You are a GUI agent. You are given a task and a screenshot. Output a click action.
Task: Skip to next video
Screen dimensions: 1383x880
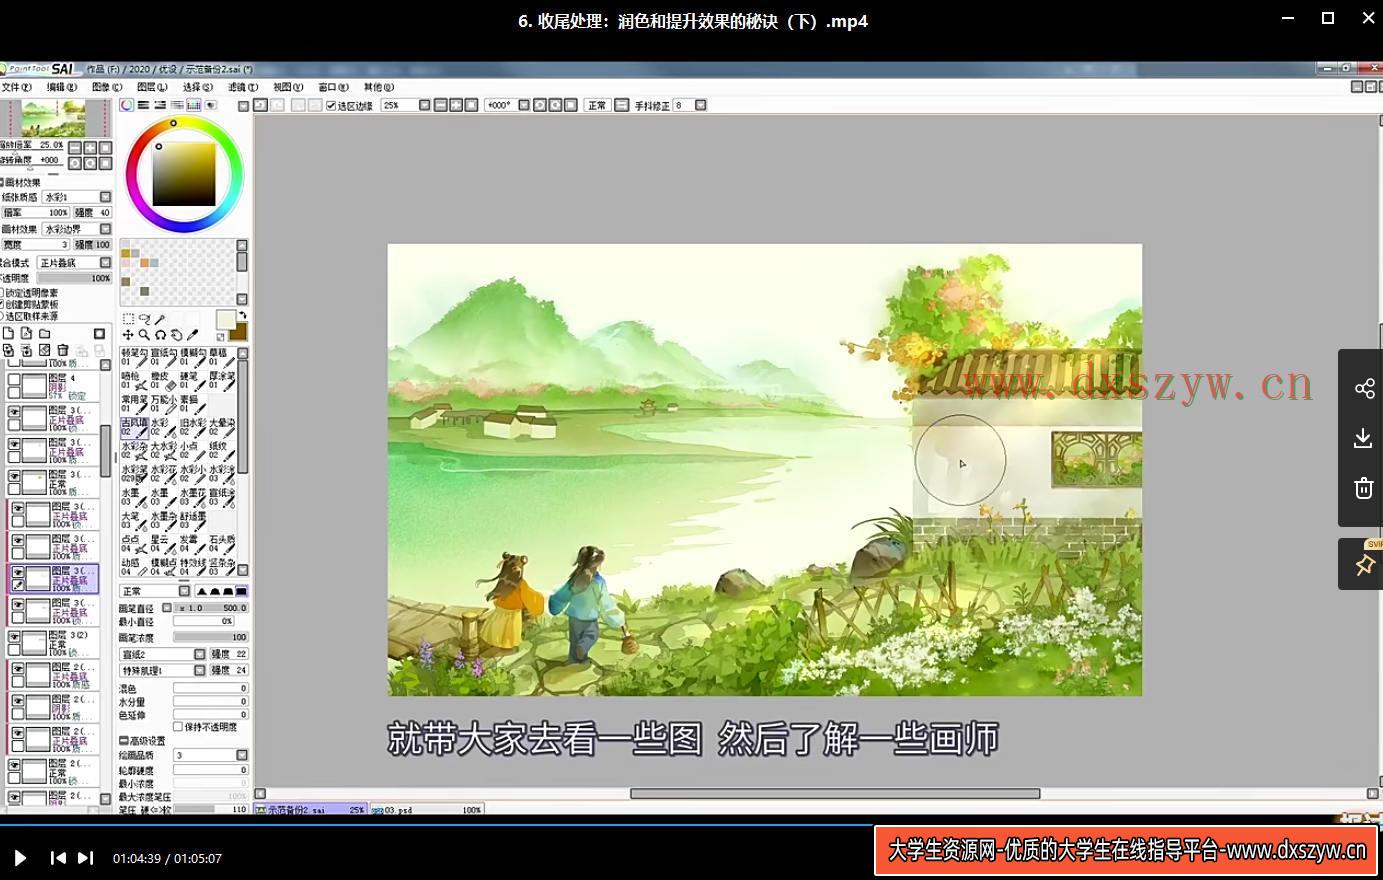pyautogui.click(x=86, y=858)
